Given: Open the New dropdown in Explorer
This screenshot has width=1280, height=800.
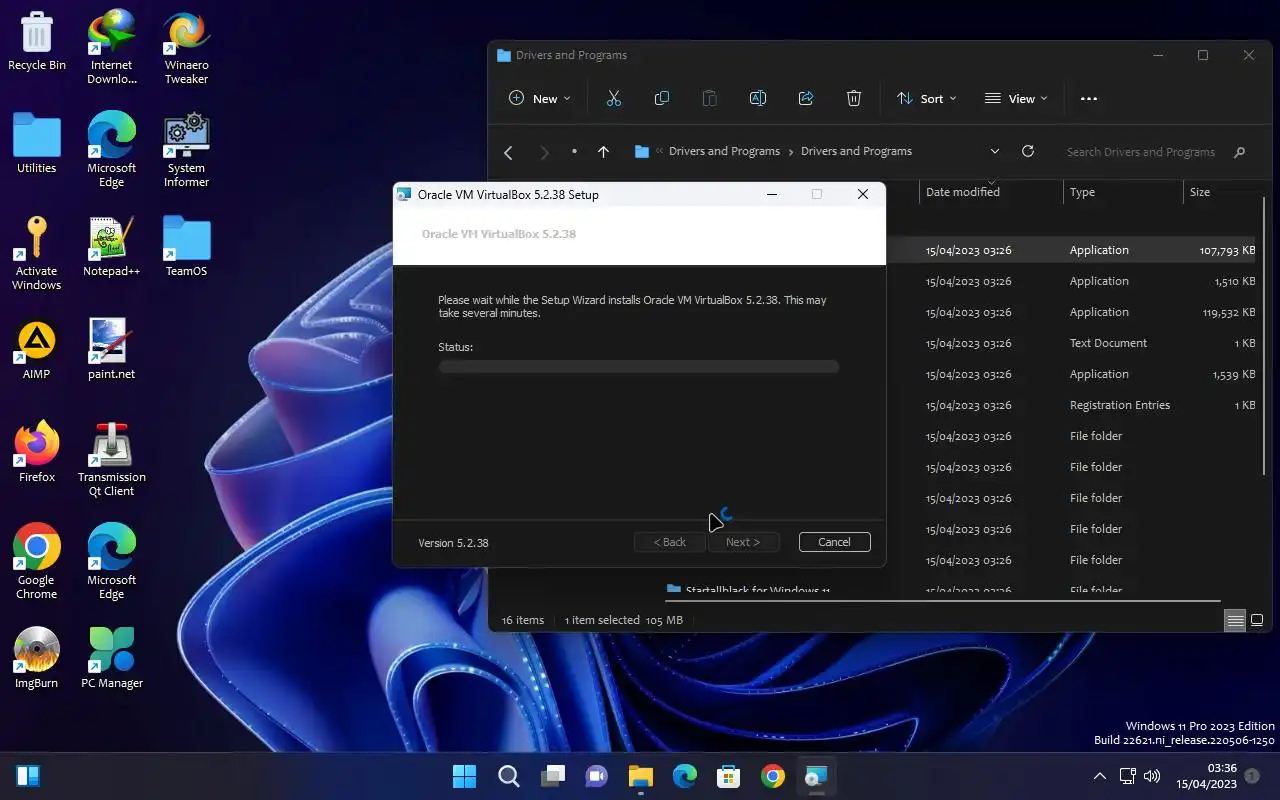Looking at the screenshot, I should (x=539, y=98).
